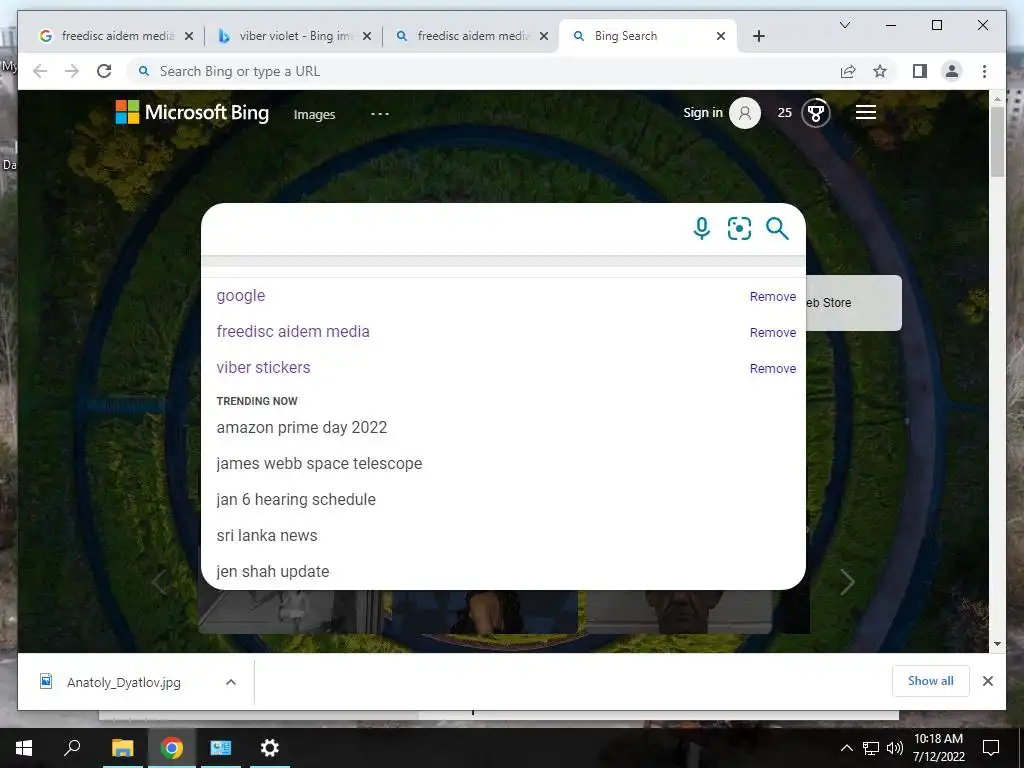Click the rewards points count 25
1024x768 pixels.
pyautogui.click(x=784, y=113)
